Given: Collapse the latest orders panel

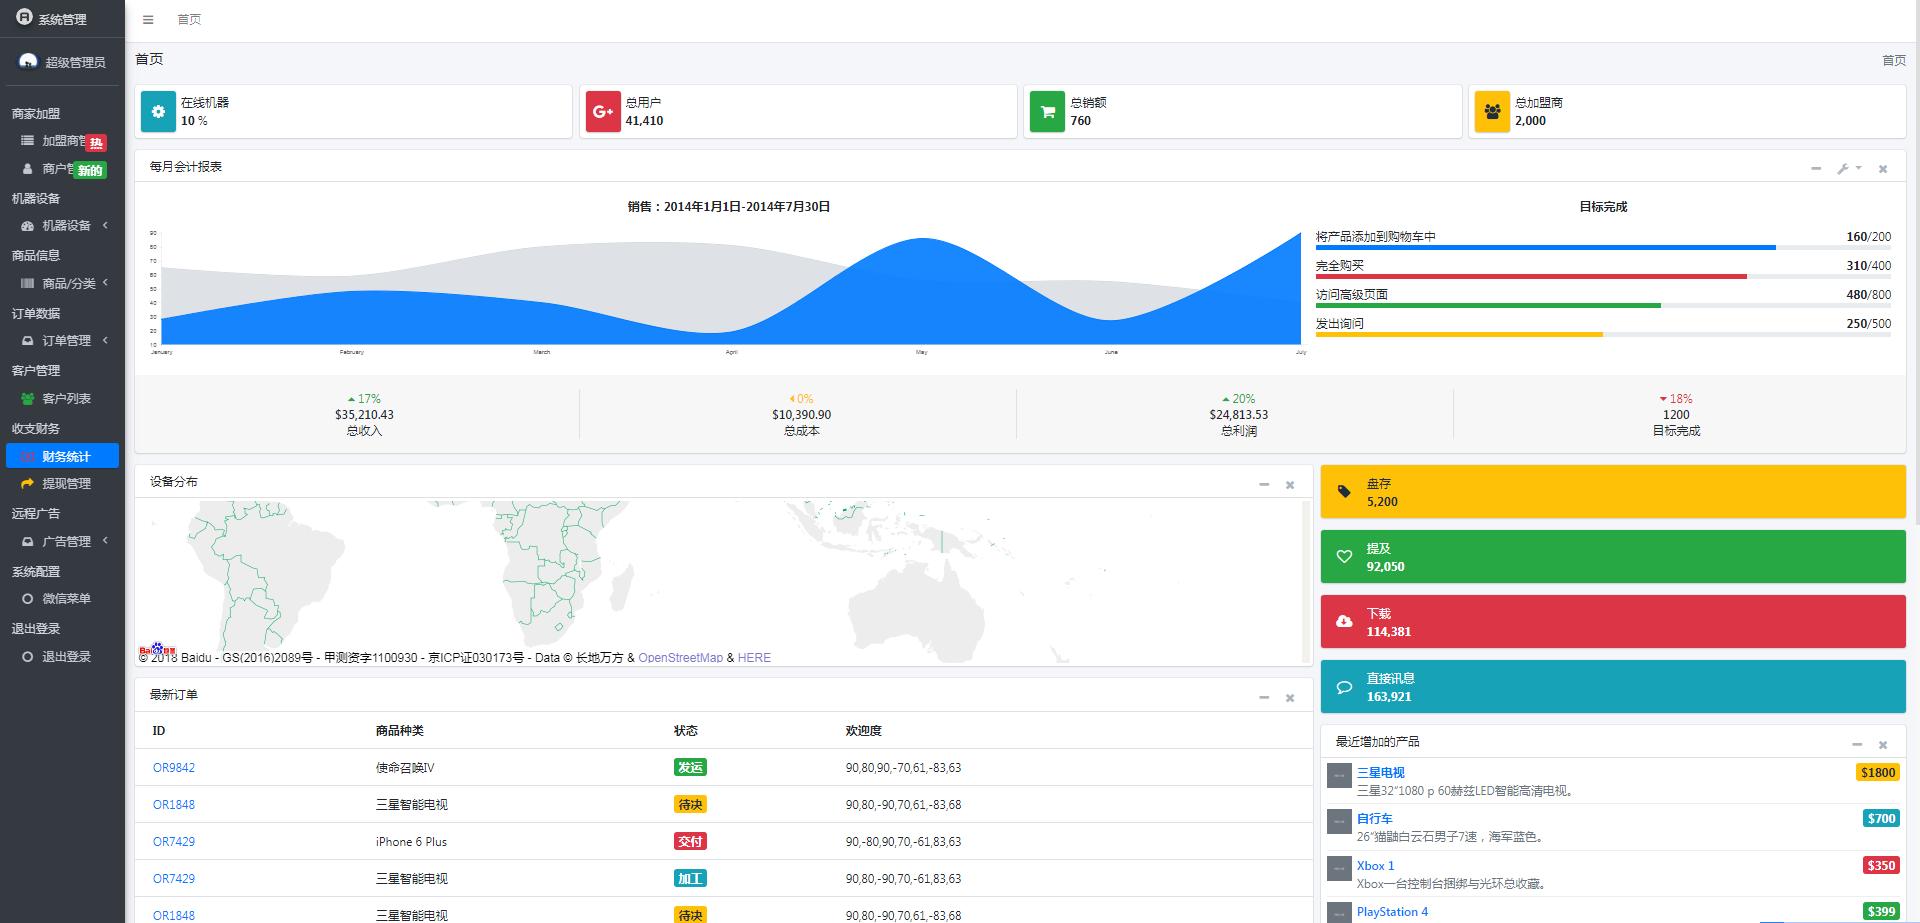Looking at the screenshot, I should coord(1264,697).
